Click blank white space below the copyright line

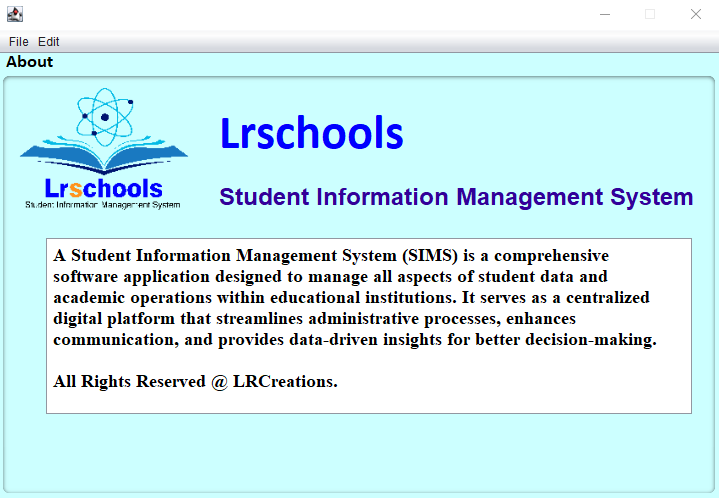coord(368,400)
